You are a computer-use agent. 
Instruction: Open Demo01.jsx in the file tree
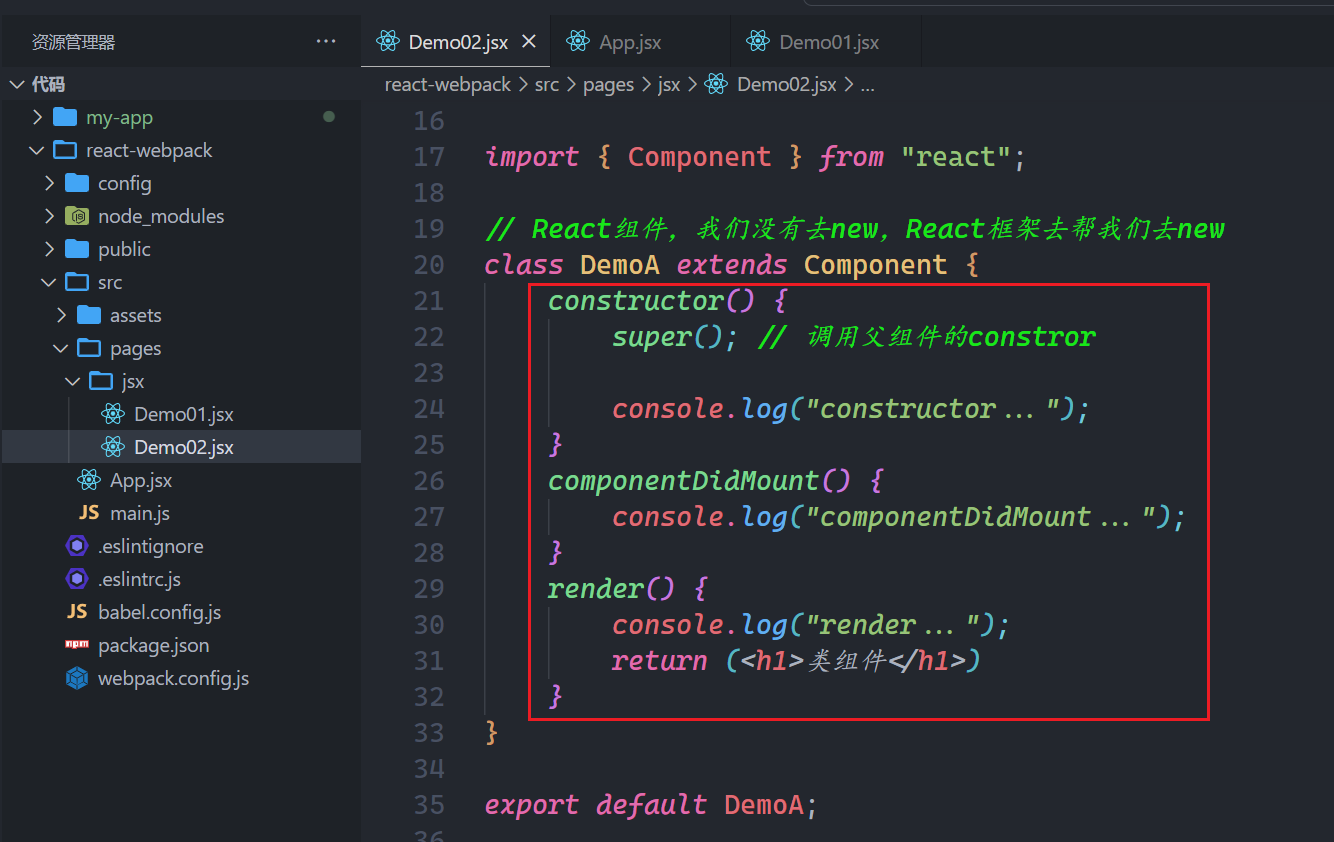(x=181, y=414)
